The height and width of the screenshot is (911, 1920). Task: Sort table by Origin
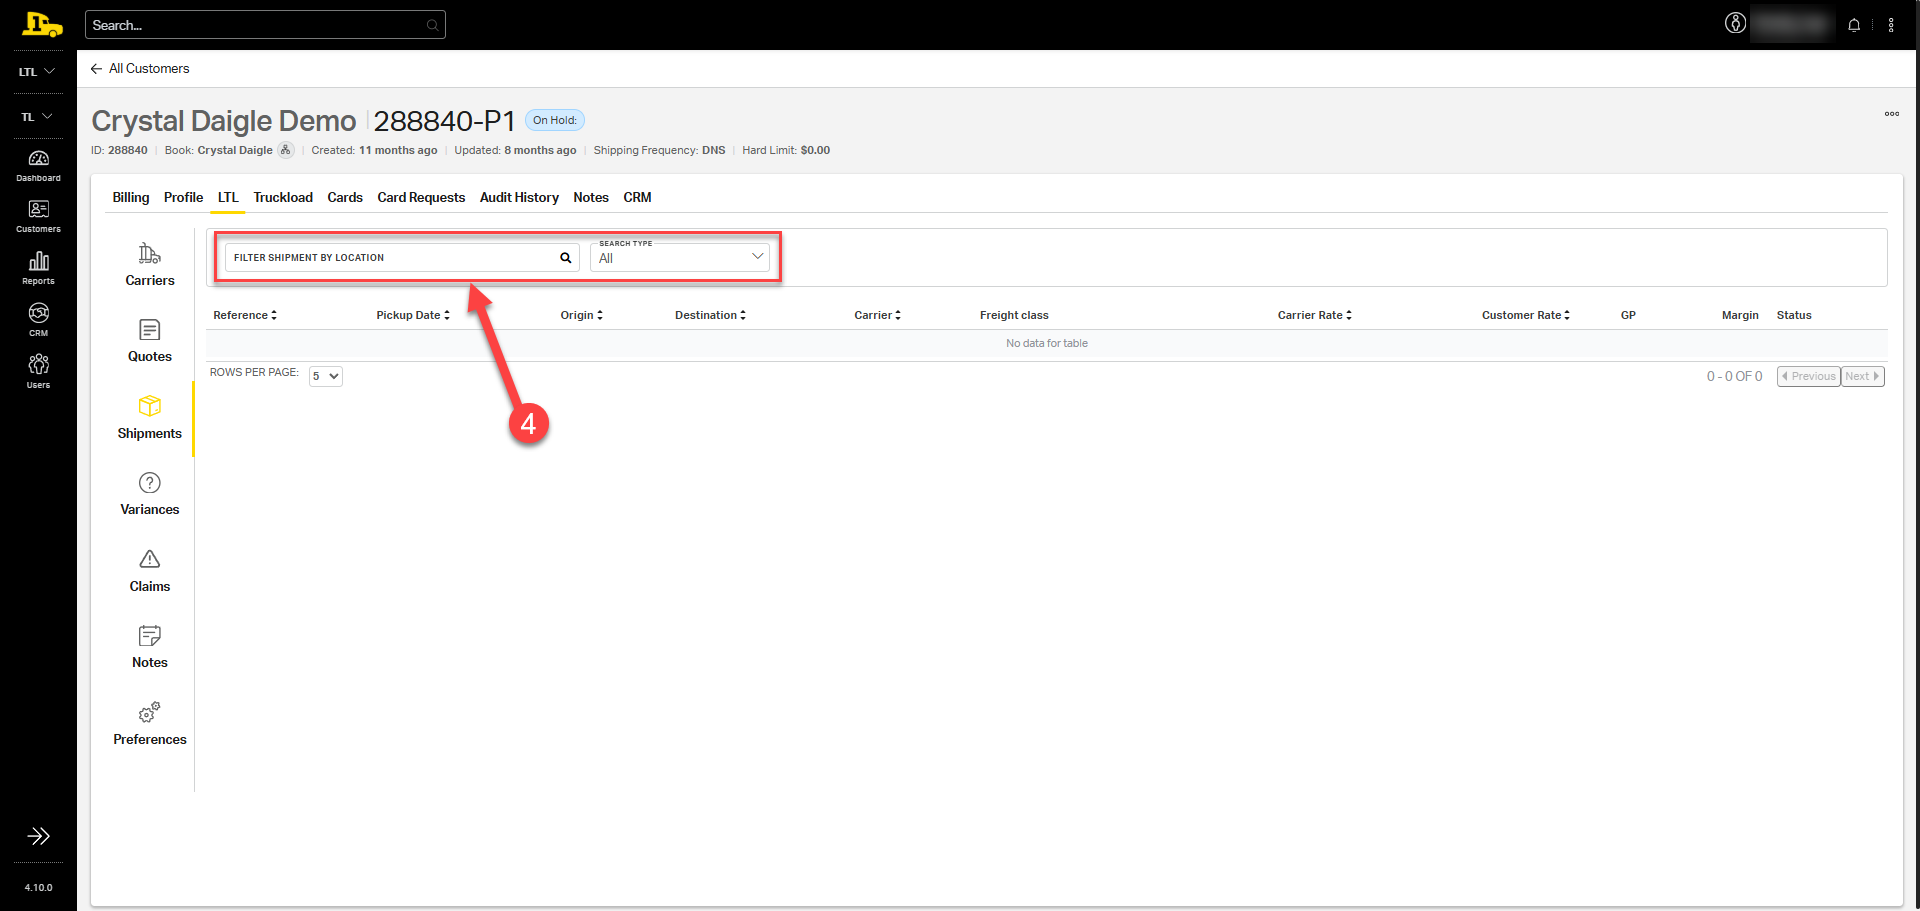click(581, 315)
